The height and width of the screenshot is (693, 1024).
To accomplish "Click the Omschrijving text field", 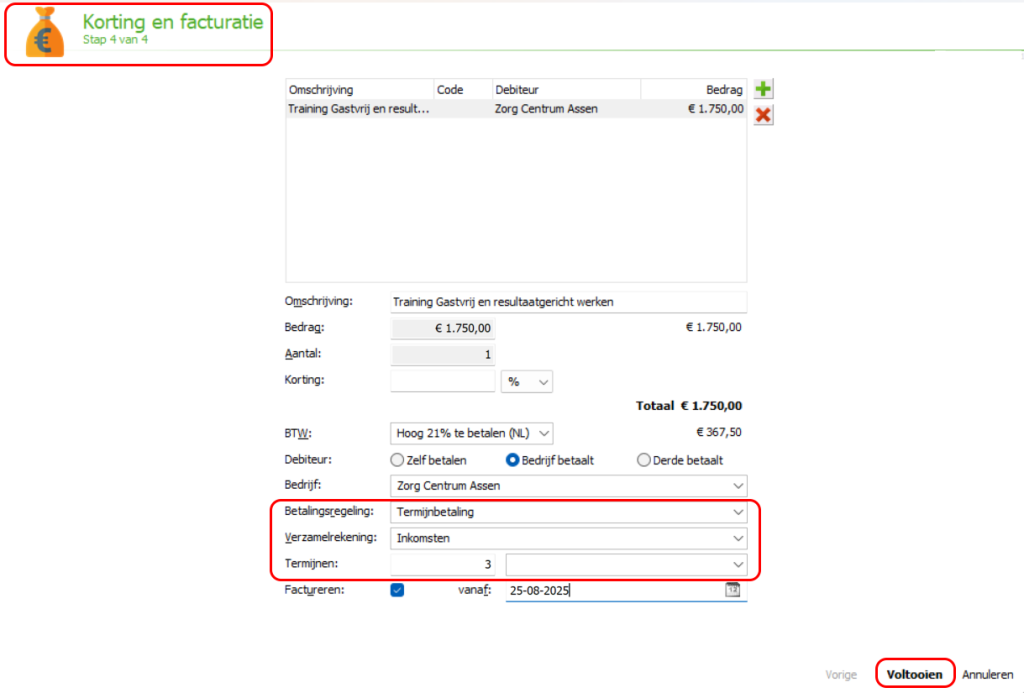I will pos(568,302).
